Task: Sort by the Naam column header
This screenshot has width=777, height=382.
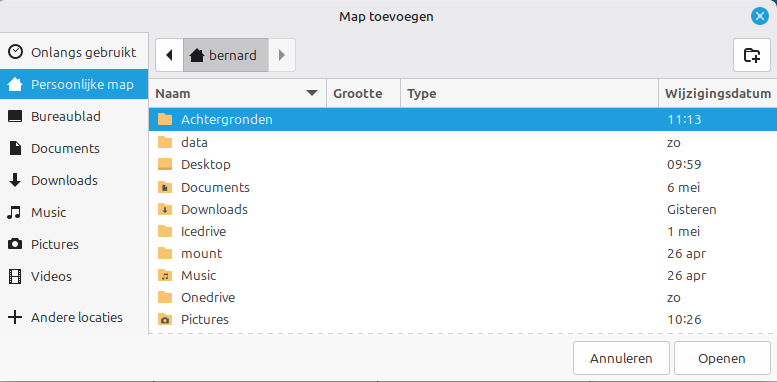Action: 238,93
